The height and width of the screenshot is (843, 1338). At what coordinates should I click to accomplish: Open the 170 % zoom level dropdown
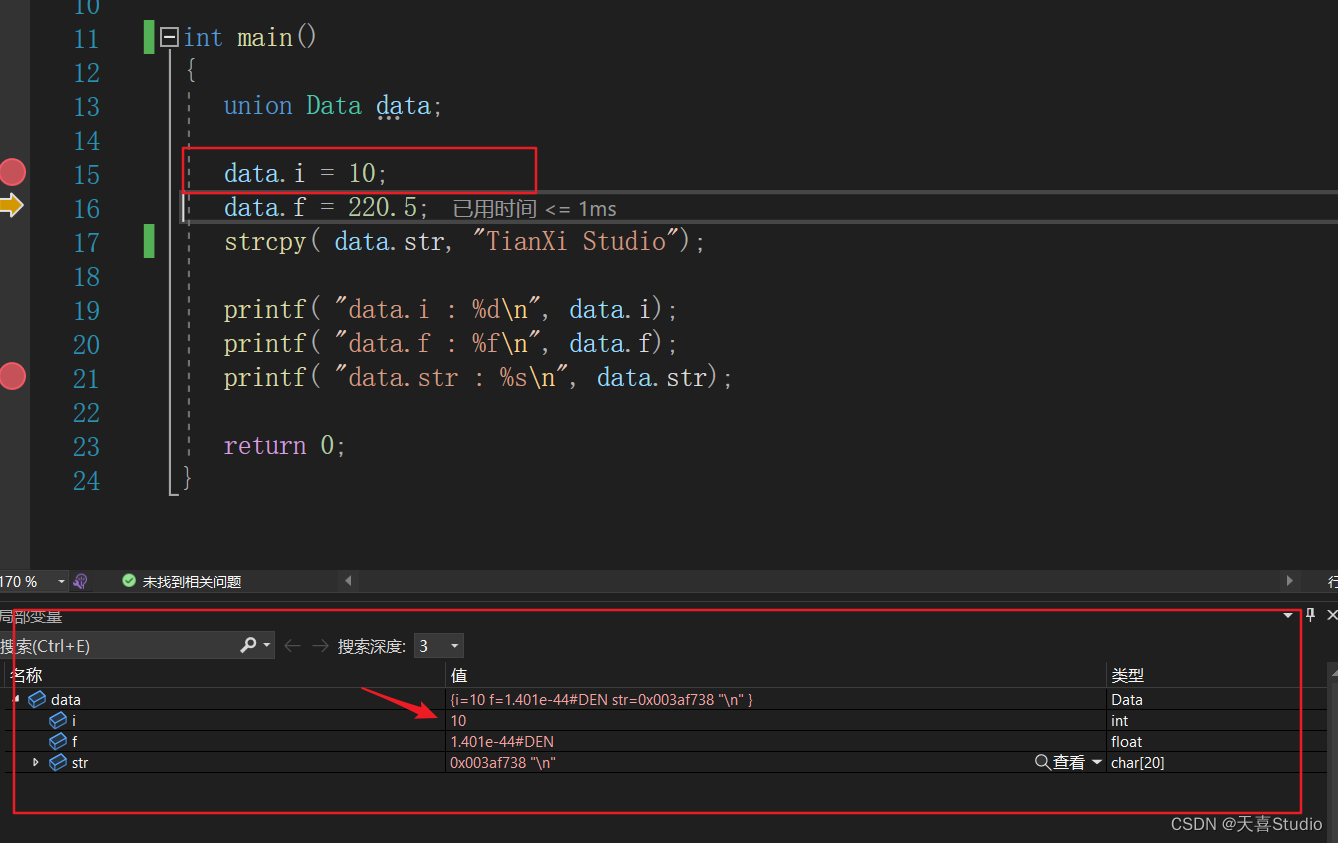tap(62, 581)
